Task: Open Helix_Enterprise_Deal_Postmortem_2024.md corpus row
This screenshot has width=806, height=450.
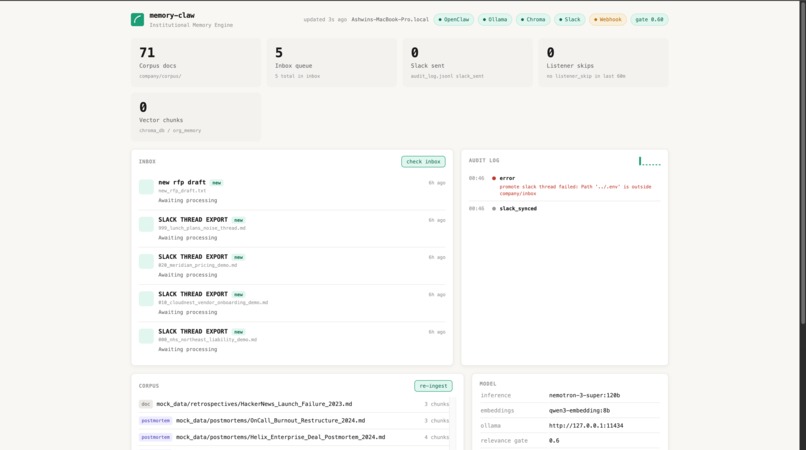Action: click(294, 437)
